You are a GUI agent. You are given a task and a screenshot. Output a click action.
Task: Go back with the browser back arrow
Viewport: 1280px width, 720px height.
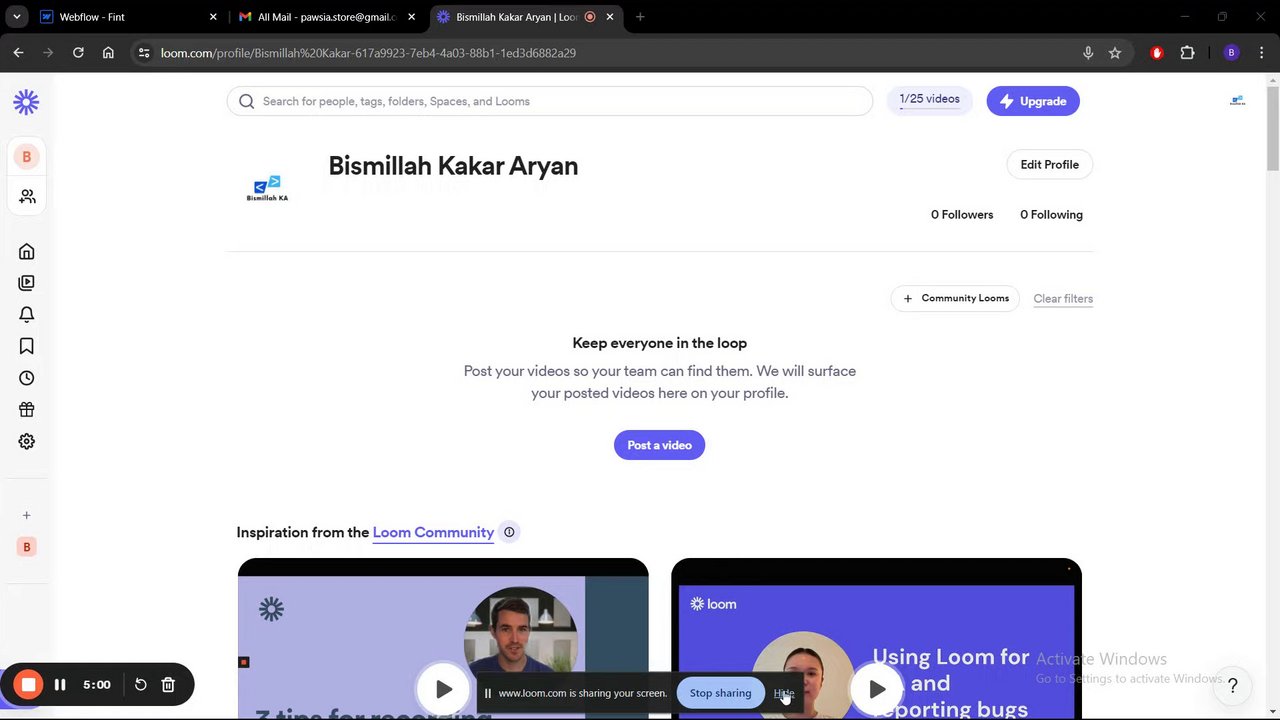pos(18,53)
